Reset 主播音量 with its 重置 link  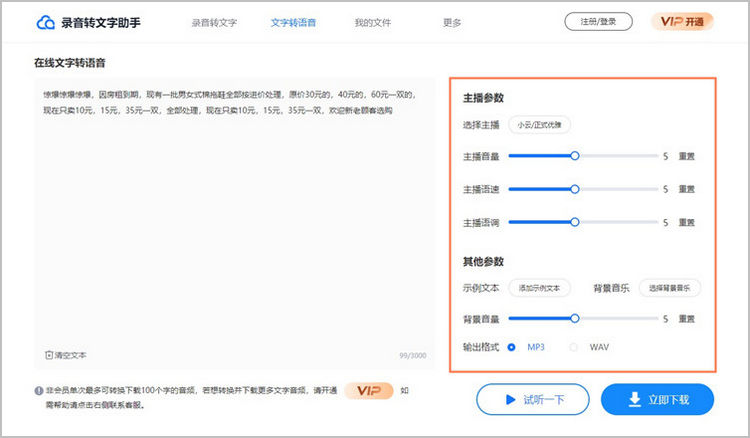686,156
